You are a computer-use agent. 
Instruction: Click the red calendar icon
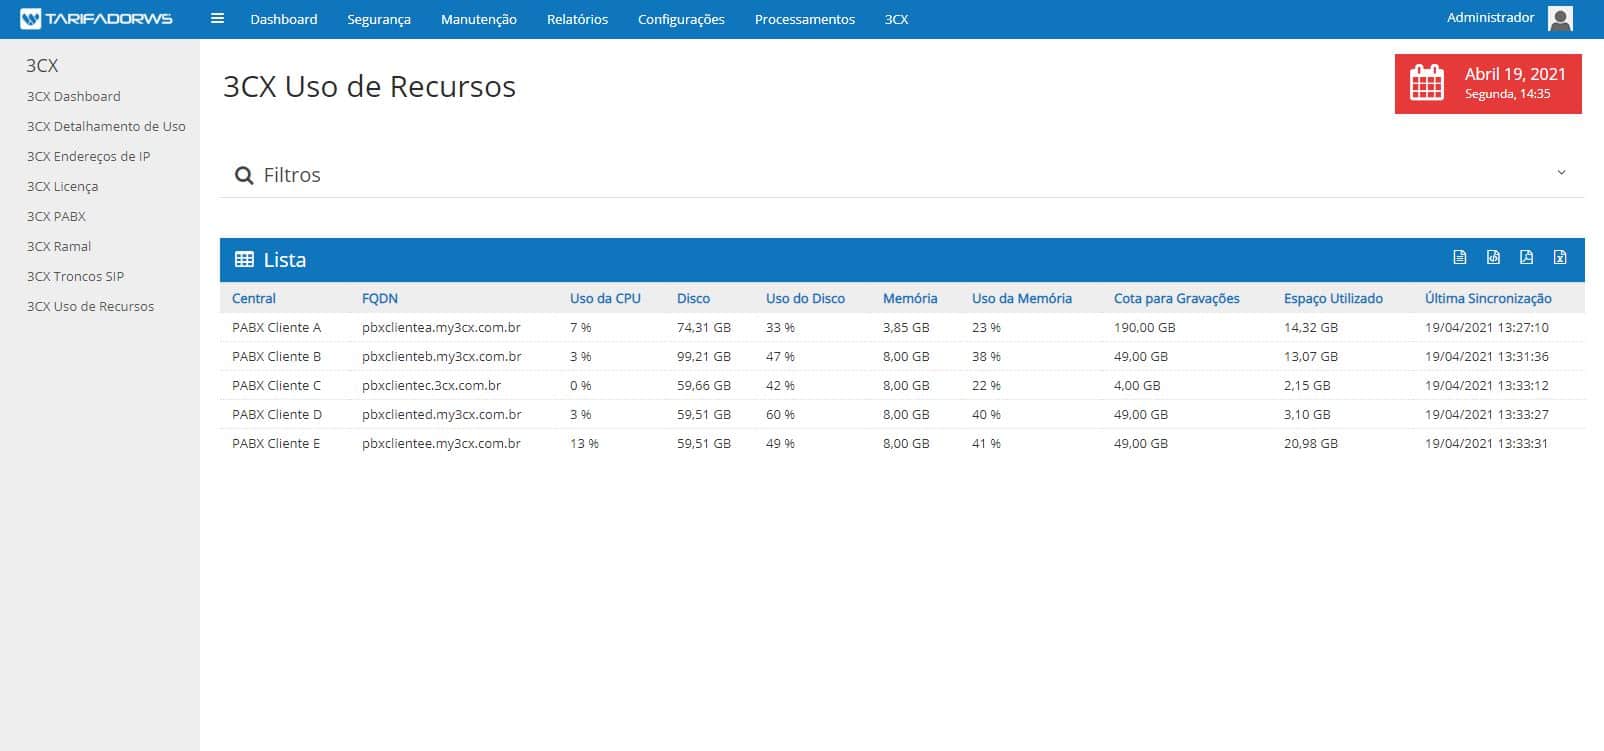pos(1427,83)
